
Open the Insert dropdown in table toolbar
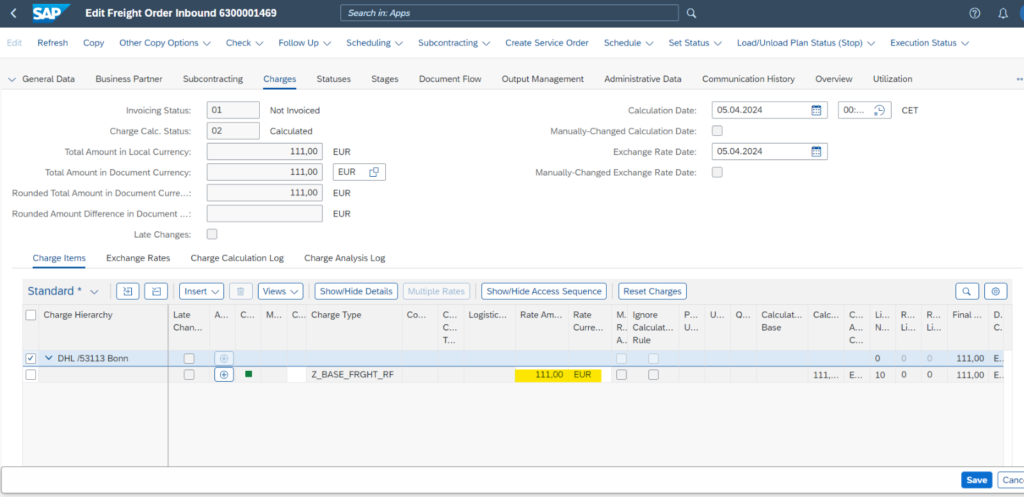pyautogui.click(x=201, y=291)
